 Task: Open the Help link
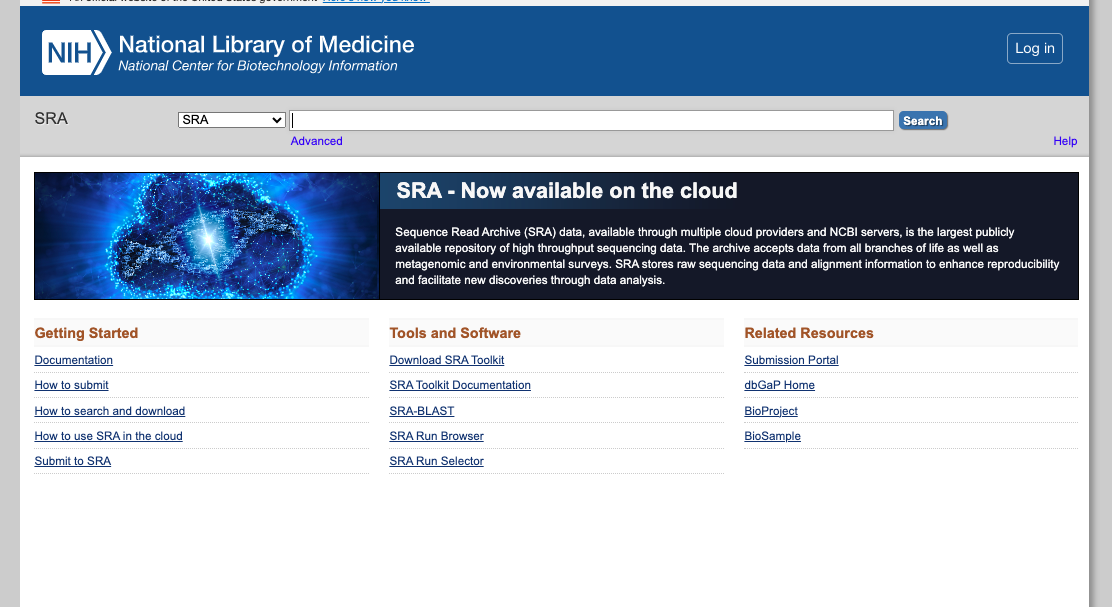(1065, 141)
